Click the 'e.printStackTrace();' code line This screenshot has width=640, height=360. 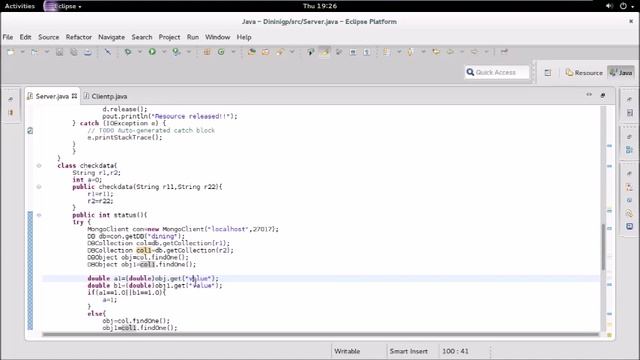124,138
